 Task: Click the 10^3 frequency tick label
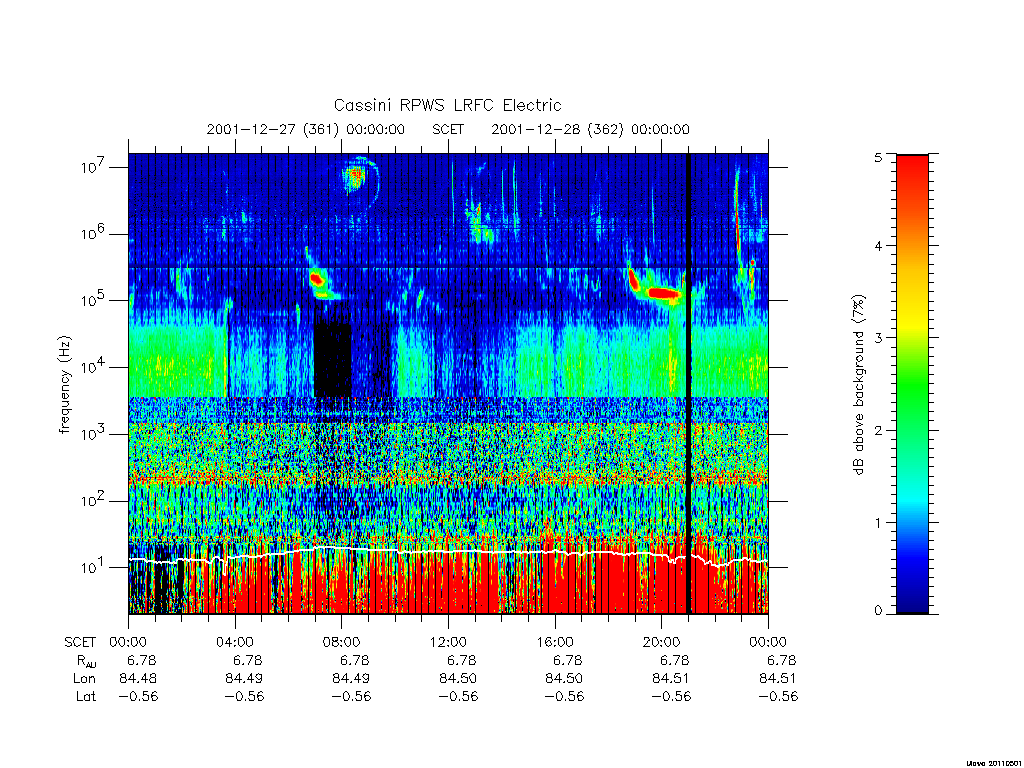94,434
